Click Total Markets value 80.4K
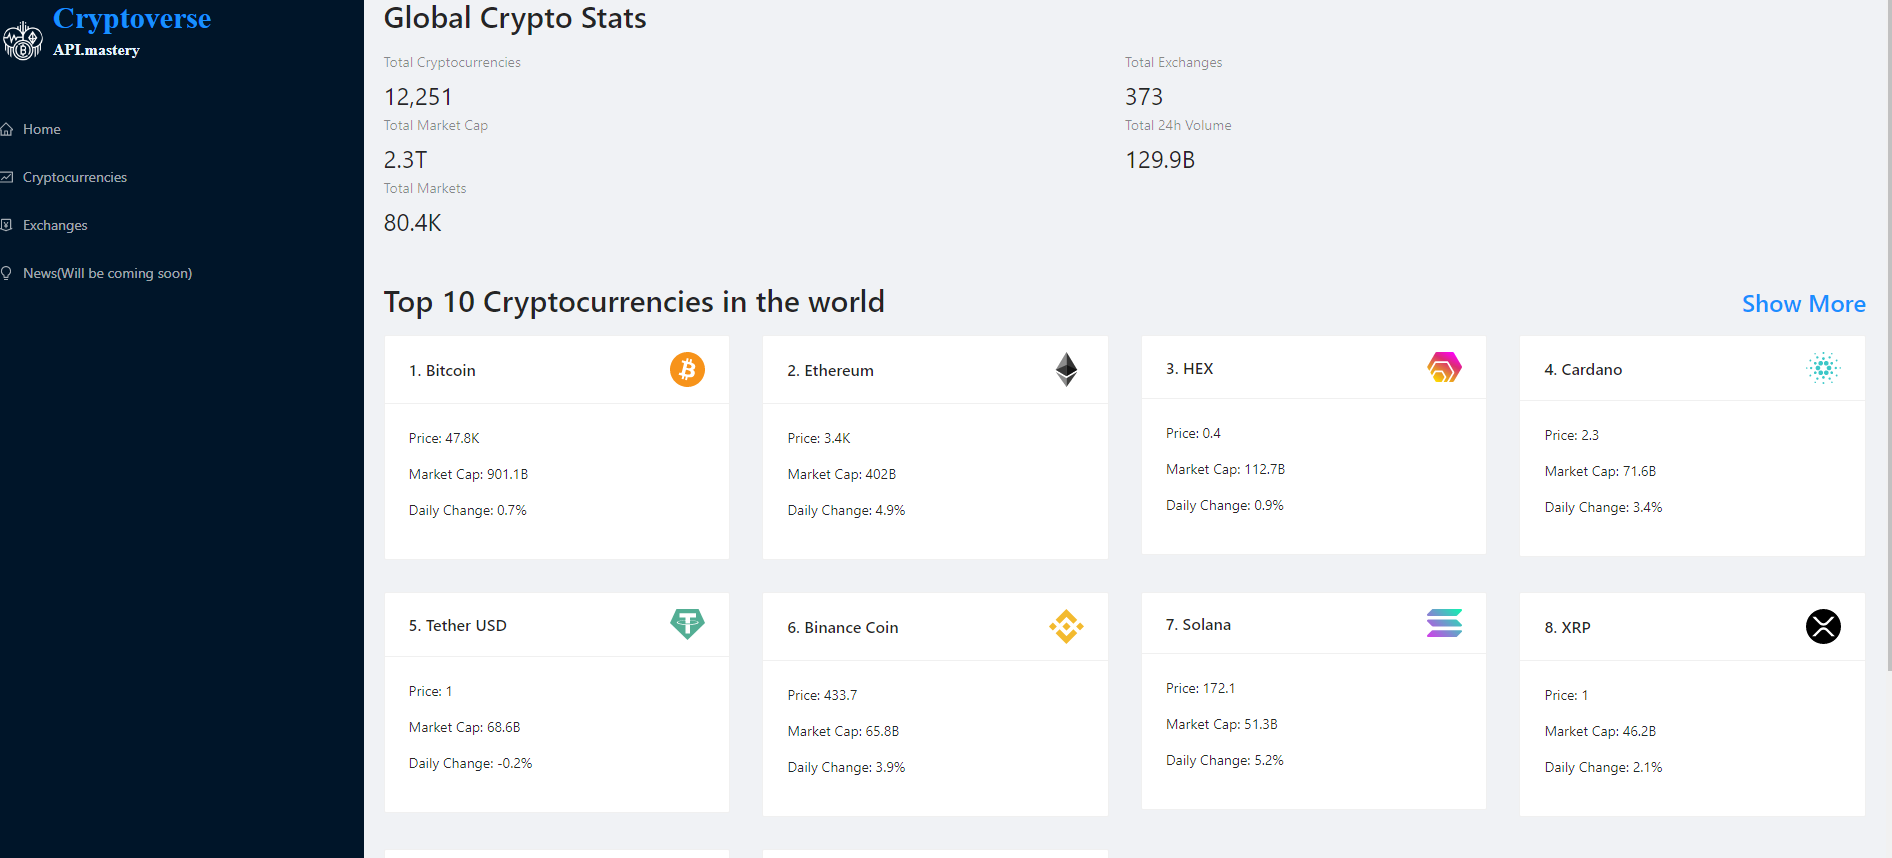 click(x=412, y=223)
